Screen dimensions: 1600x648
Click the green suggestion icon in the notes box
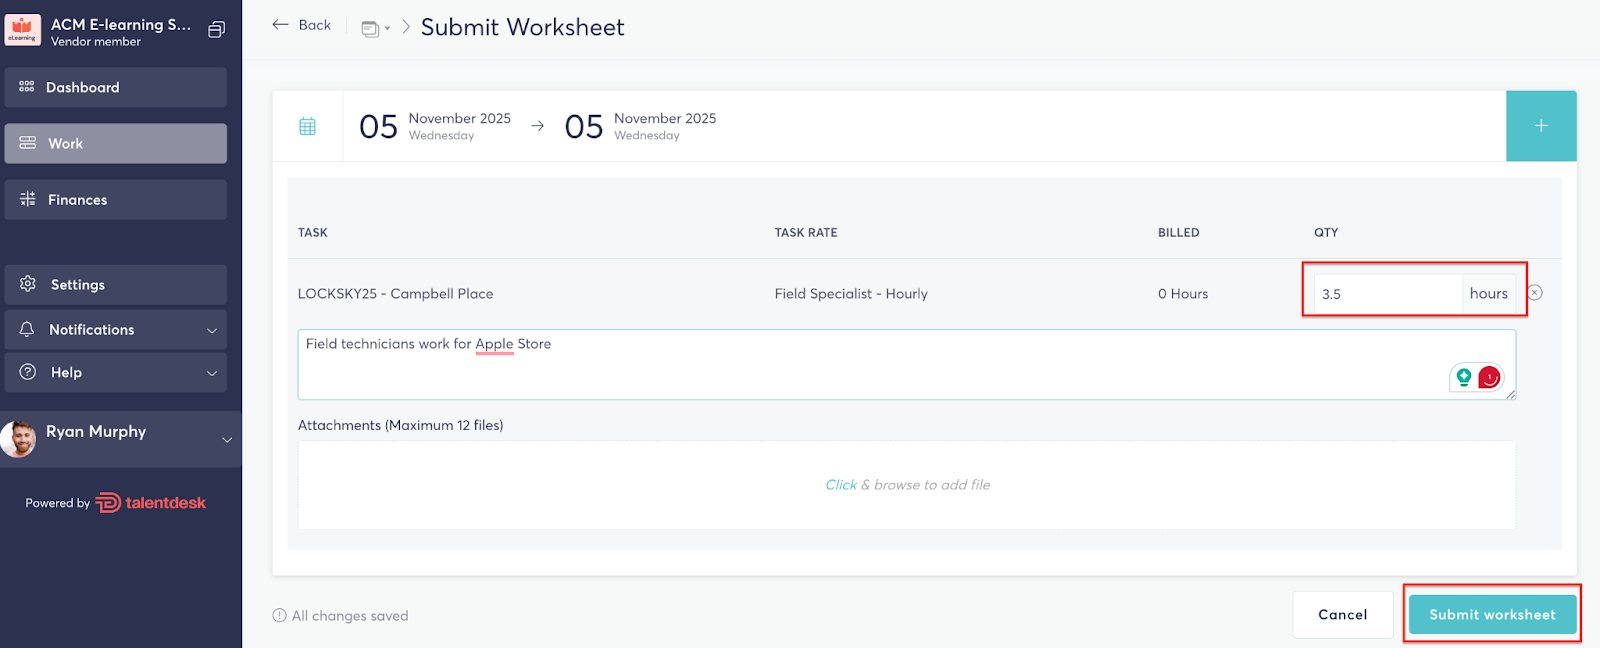1464,377
